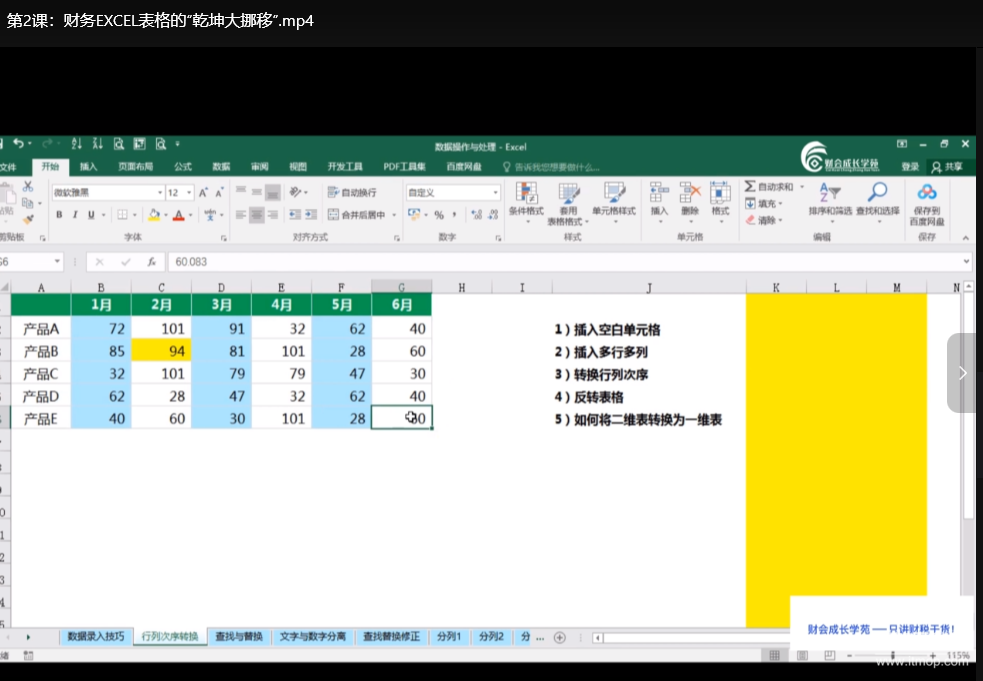The width and height of the screenshot is (983, 681).
Task: Click the comma style icon
Action: 455,214
